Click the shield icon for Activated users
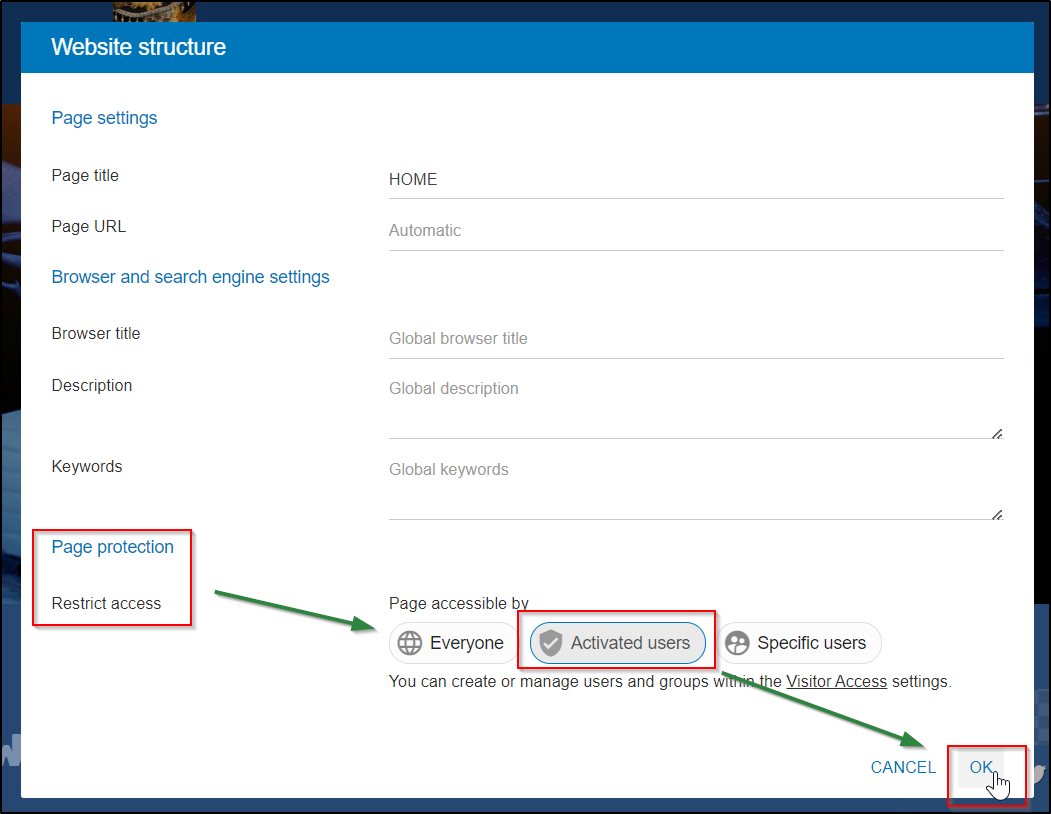Viewport: 1051px width, 814px height. 550,643
